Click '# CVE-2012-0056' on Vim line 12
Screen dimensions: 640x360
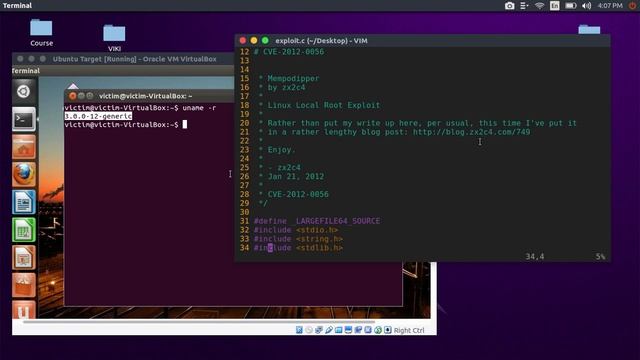(x=289, y=52)
